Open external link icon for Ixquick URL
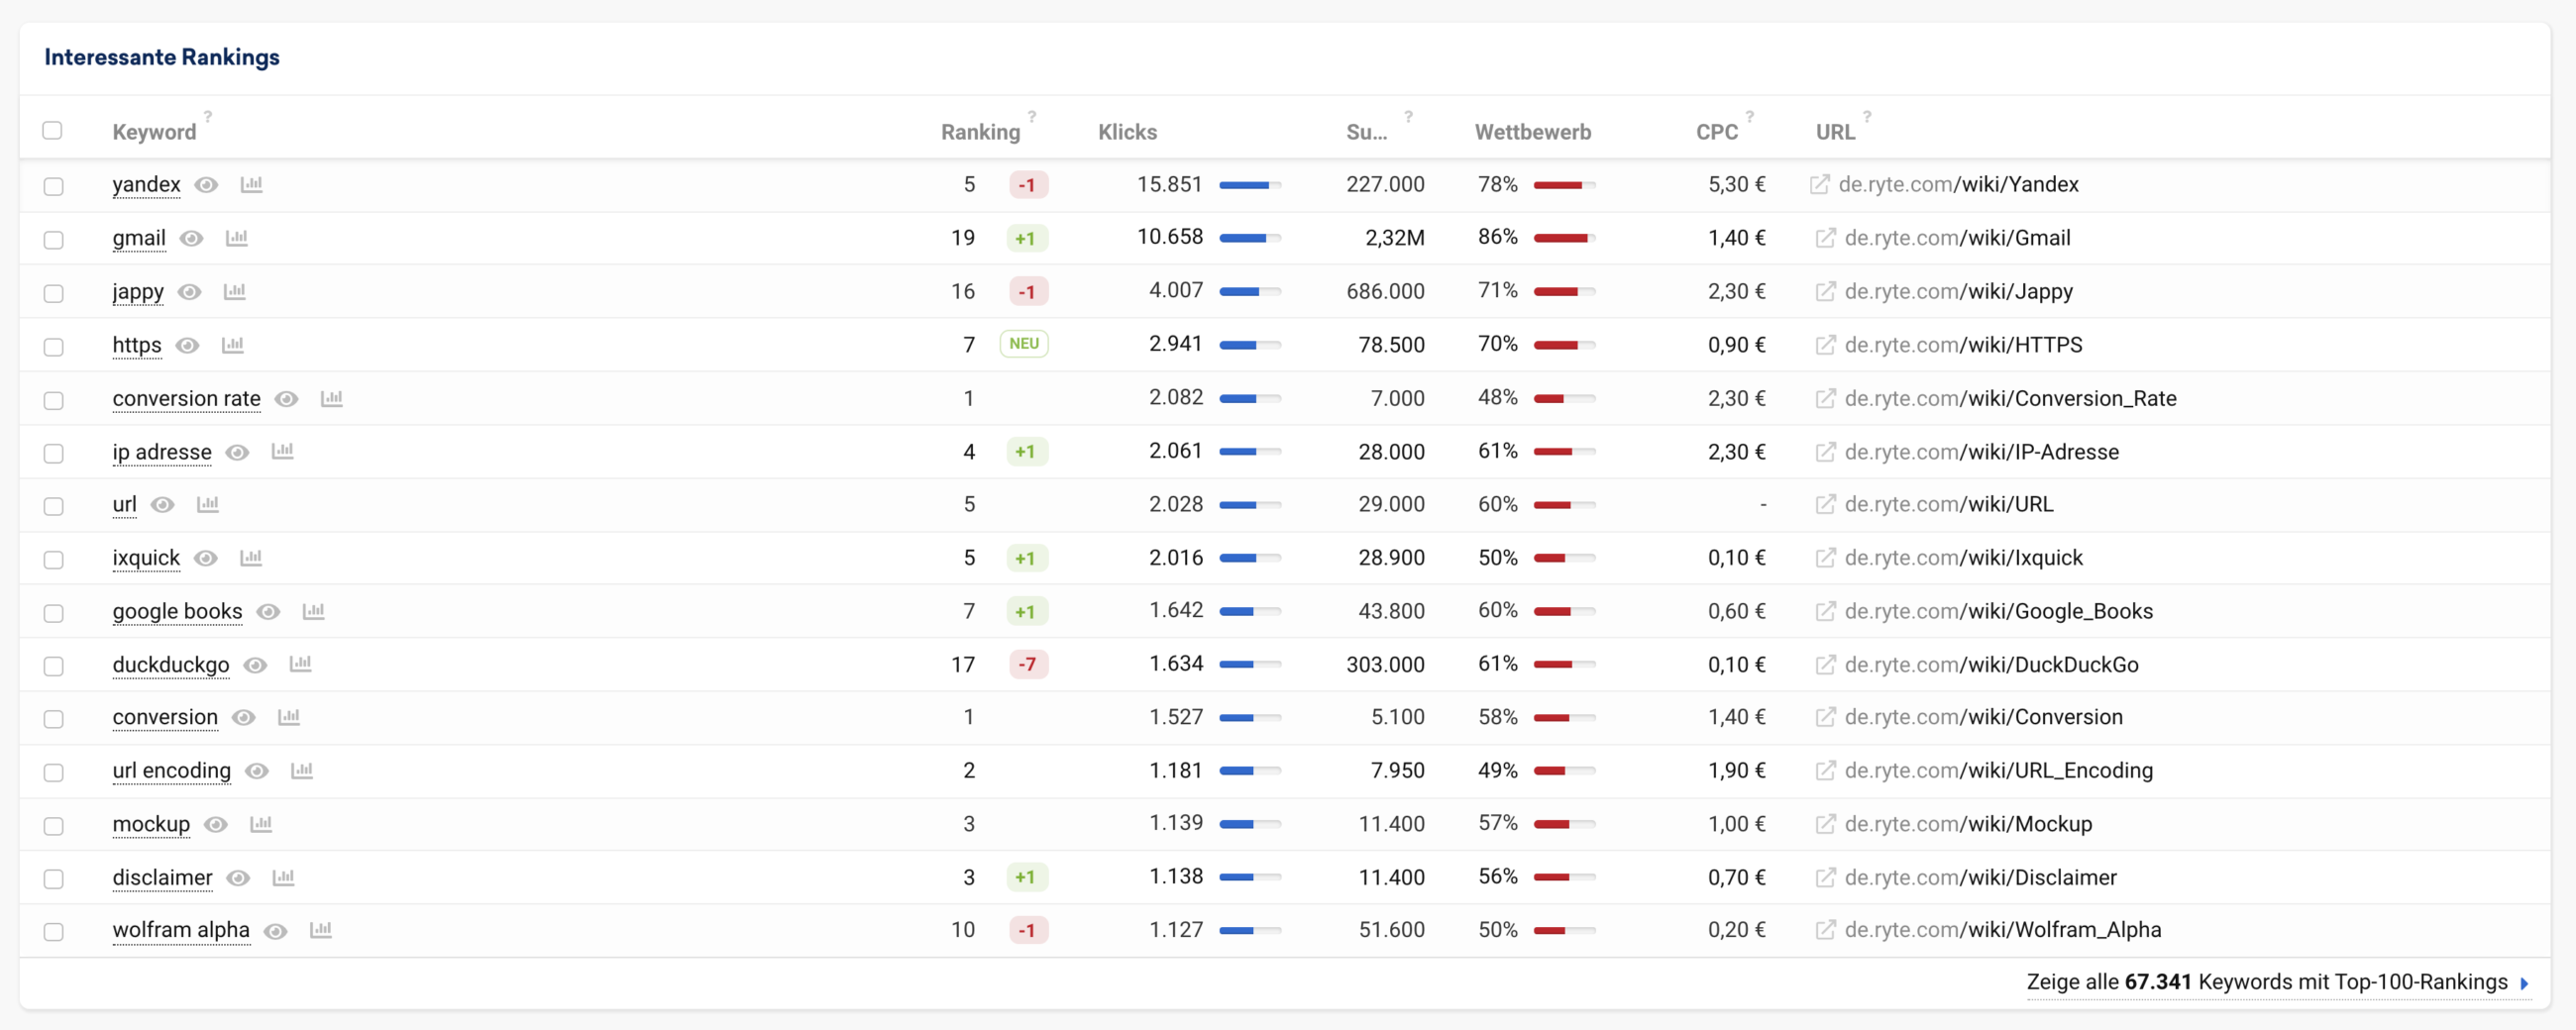 [1825, 558]
